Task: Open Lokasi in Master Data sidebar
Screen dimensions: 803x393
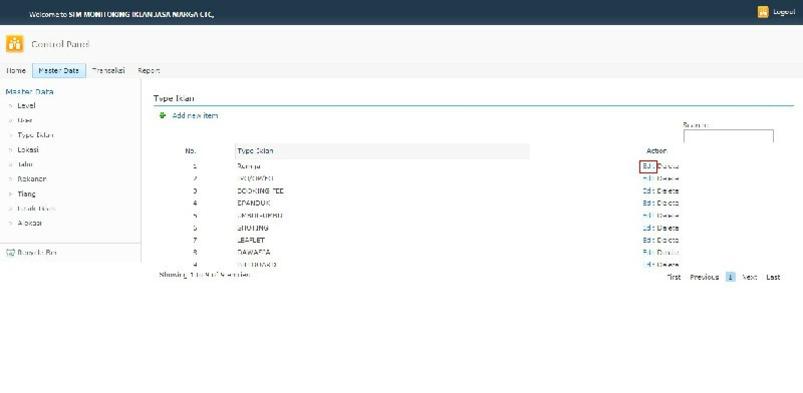Action: tap(28, 150)
